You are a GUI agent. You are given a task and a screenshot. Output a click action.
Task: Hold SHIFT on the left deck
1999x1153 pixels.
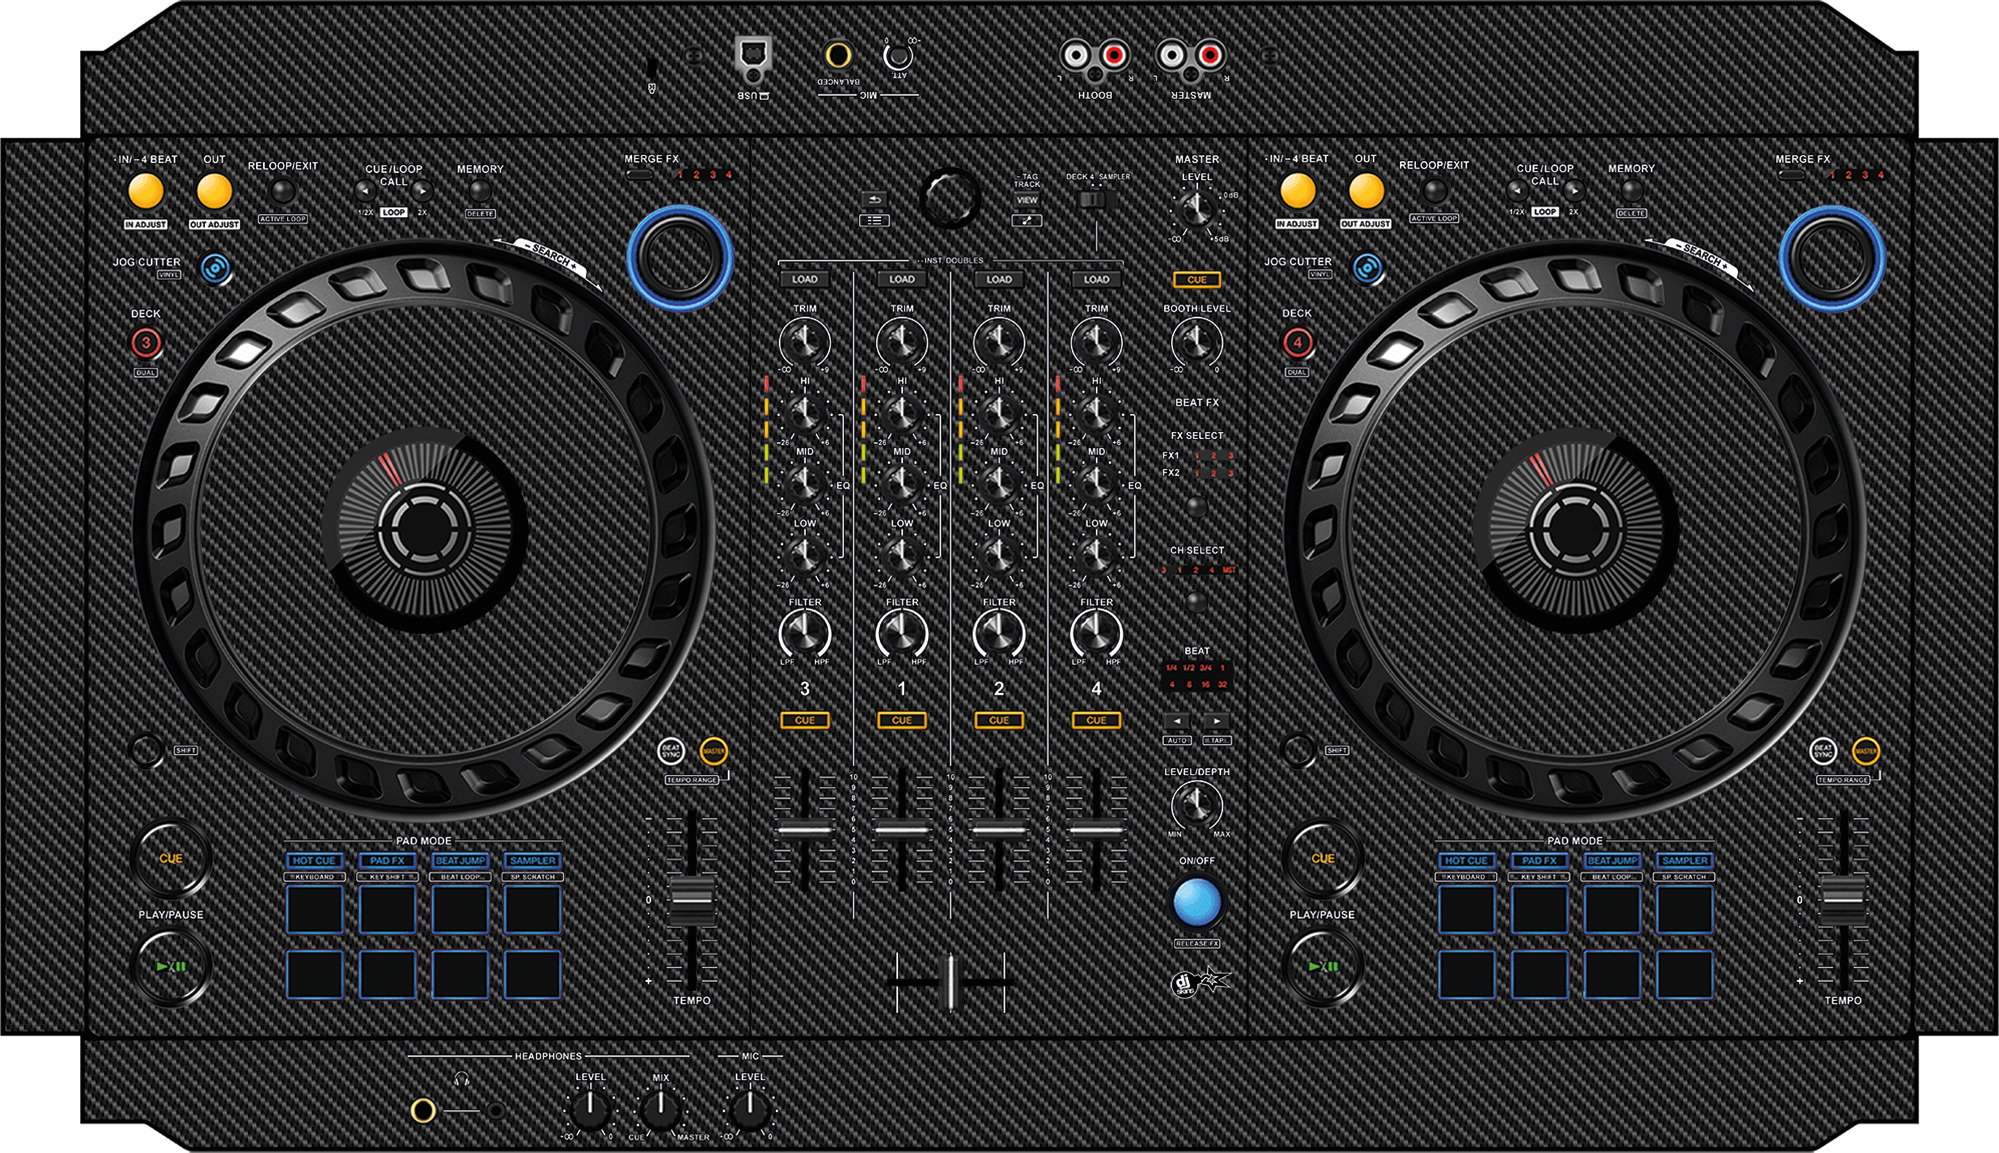click(146, 750)
